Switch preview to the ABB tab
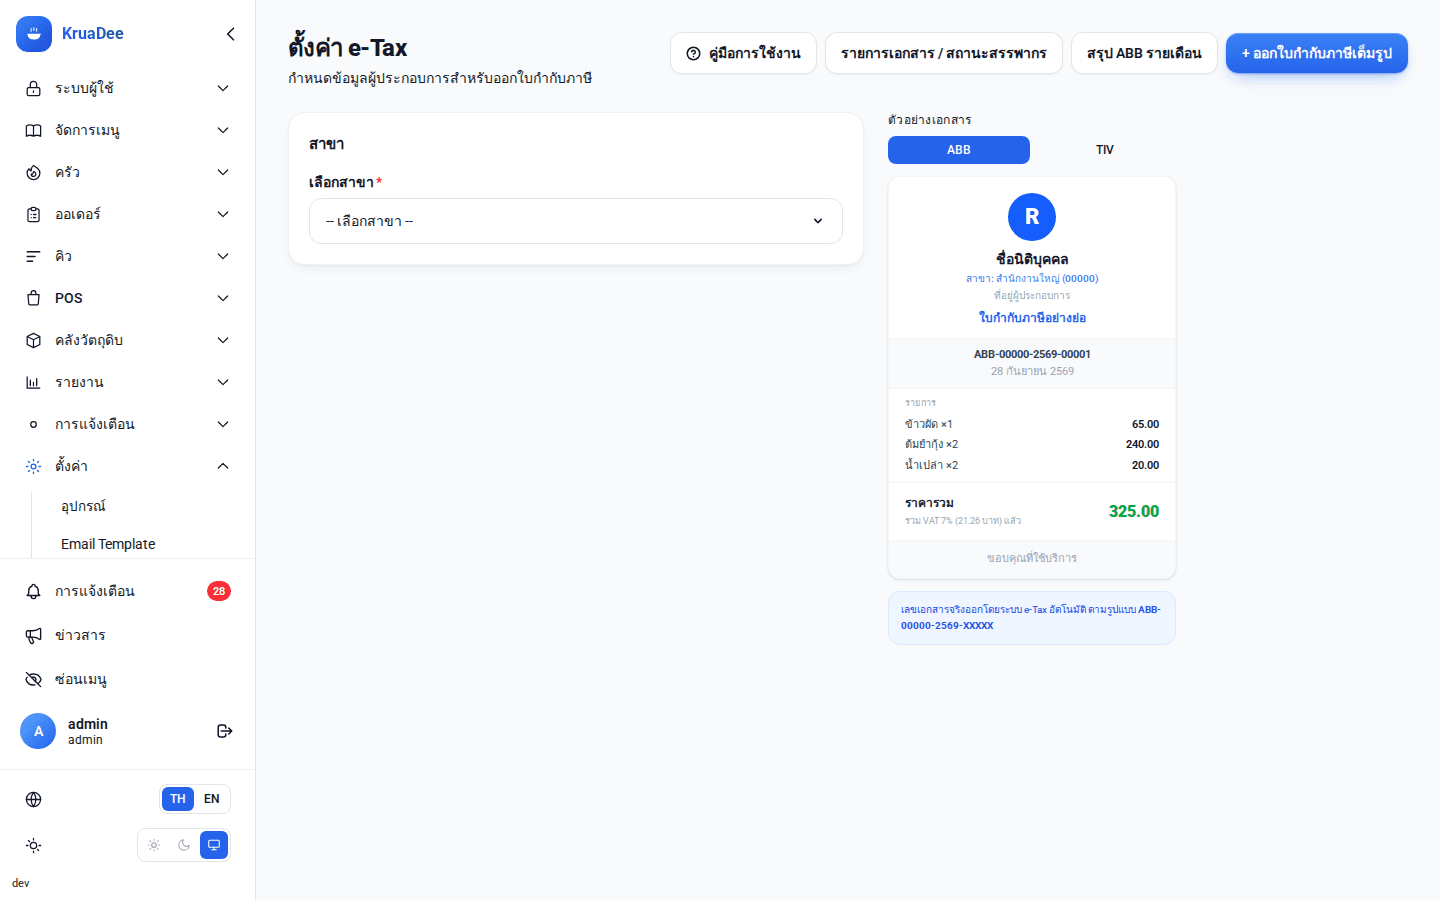Viewport: 1440px width, 900px height. [x=959, y=150]
